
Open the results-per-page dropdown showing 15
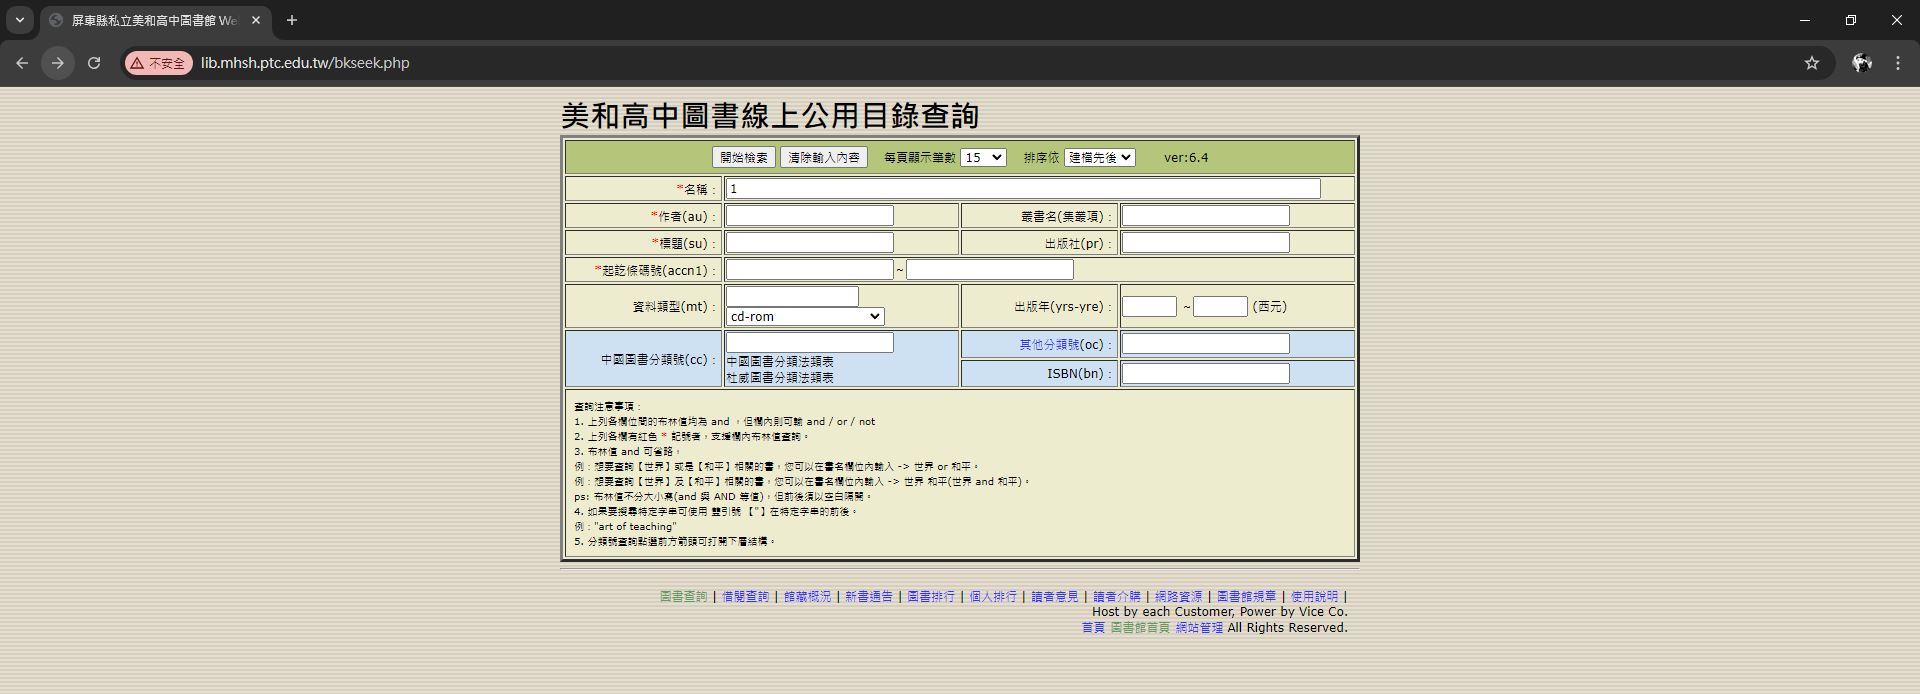pos(983,158)
